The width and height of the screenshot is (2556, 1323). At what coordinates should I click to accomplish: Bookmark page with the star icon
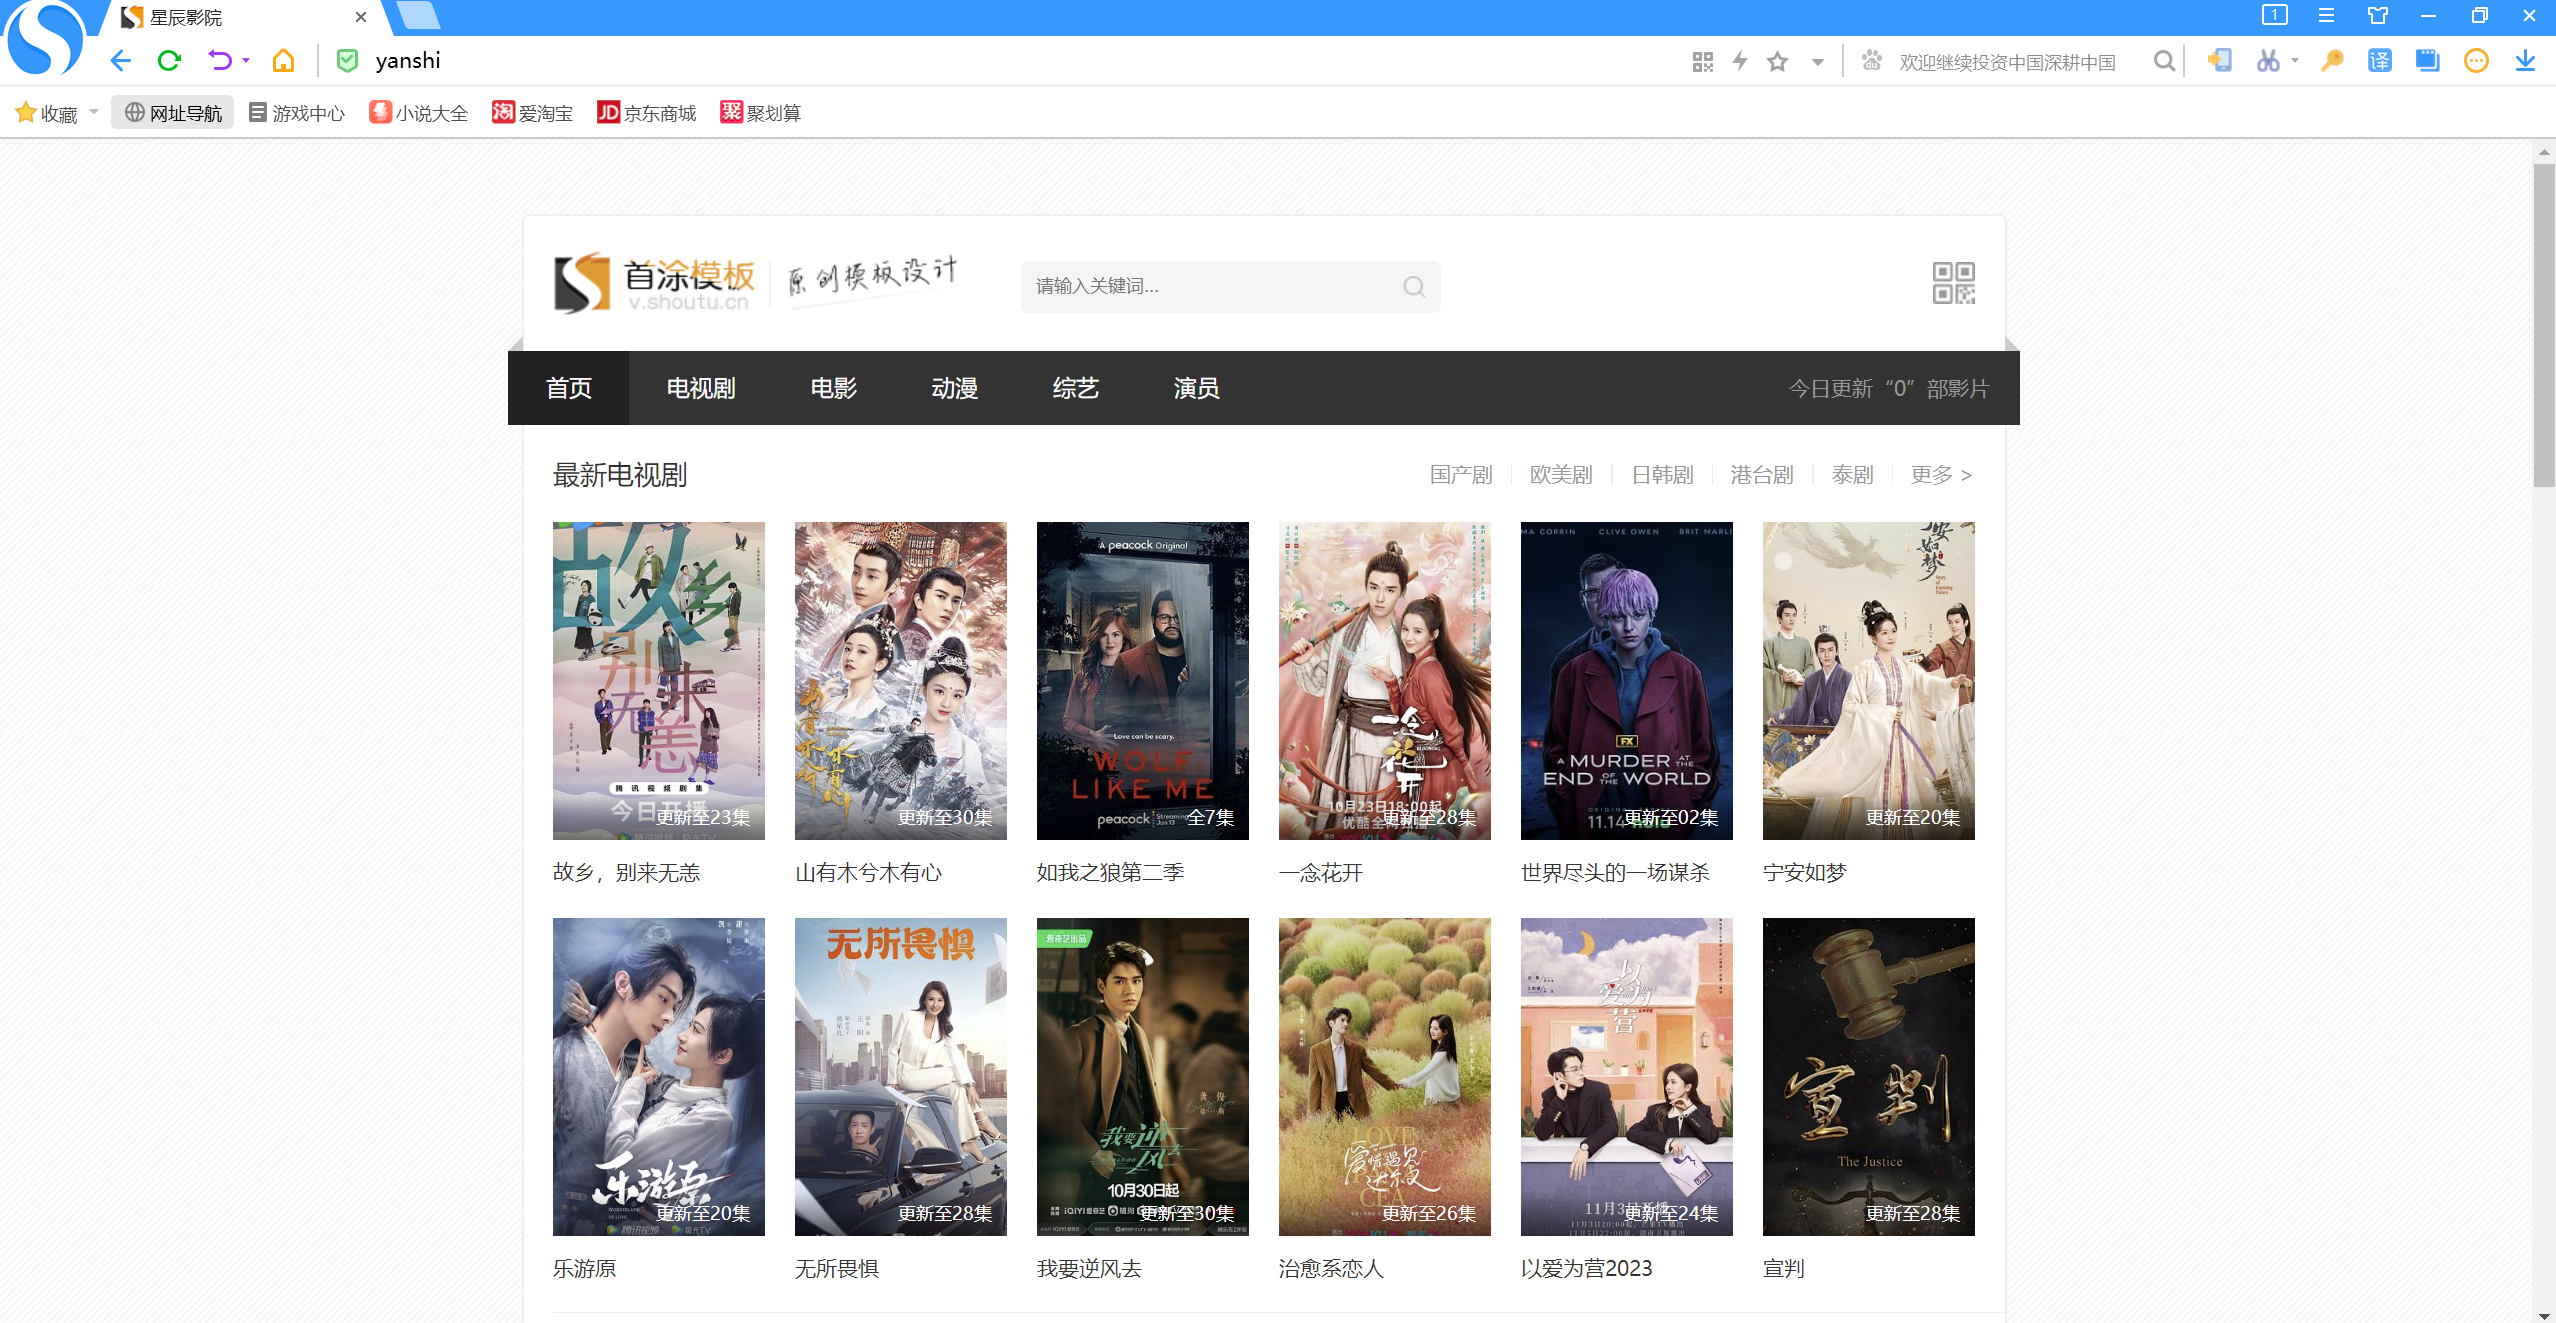[1777, 62]
